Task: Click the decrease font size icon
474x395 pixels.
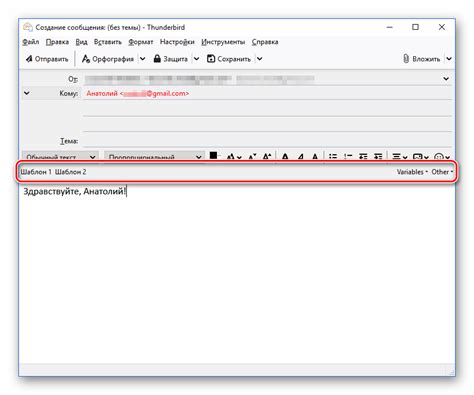Action: (x=252, y=156)
